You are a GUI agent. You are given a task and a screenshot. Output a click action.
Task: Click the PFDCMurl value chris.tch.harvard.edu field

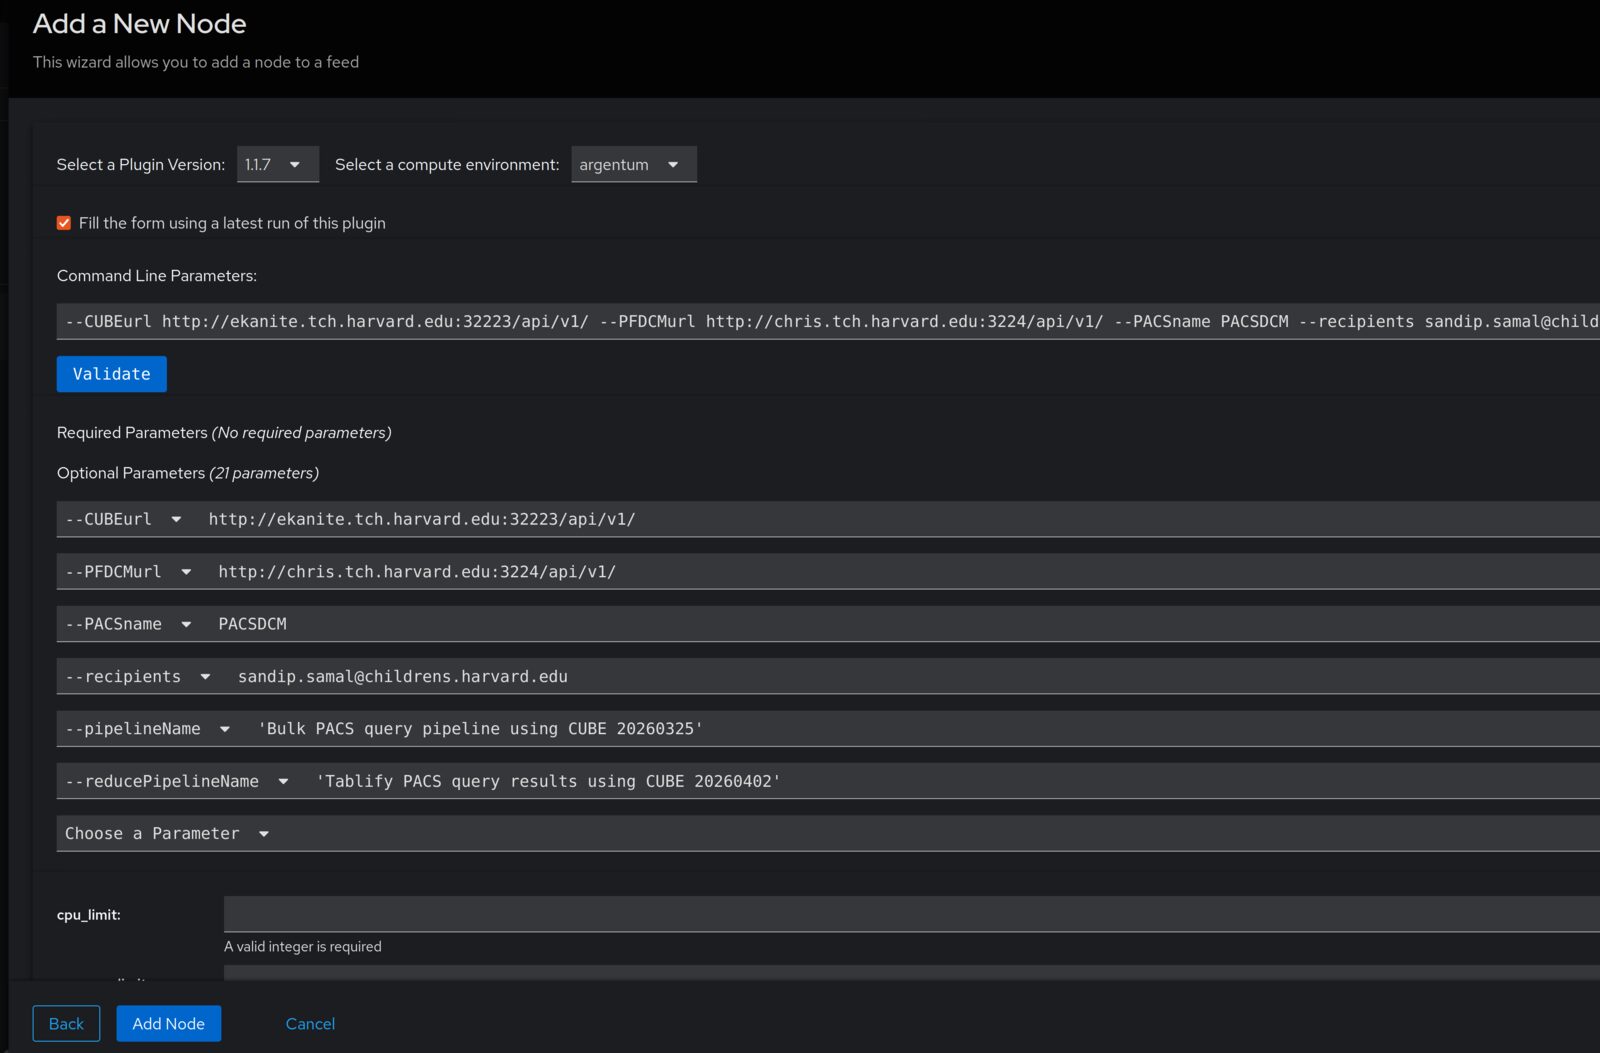[905, 571]
